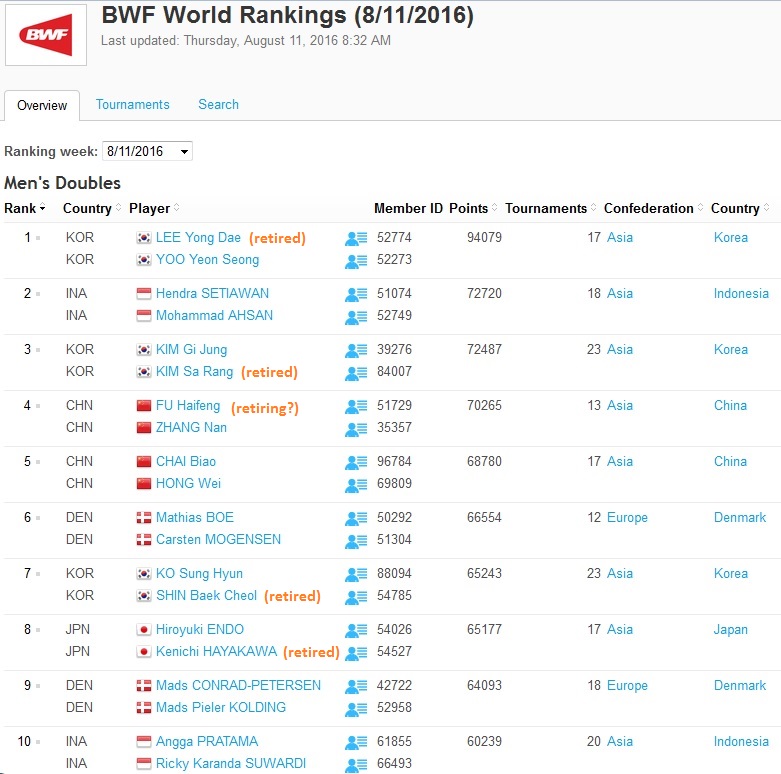The image size is (781, 774).
Task: Open player link Hiroyuki ENDO
Action: coord(200,630)
